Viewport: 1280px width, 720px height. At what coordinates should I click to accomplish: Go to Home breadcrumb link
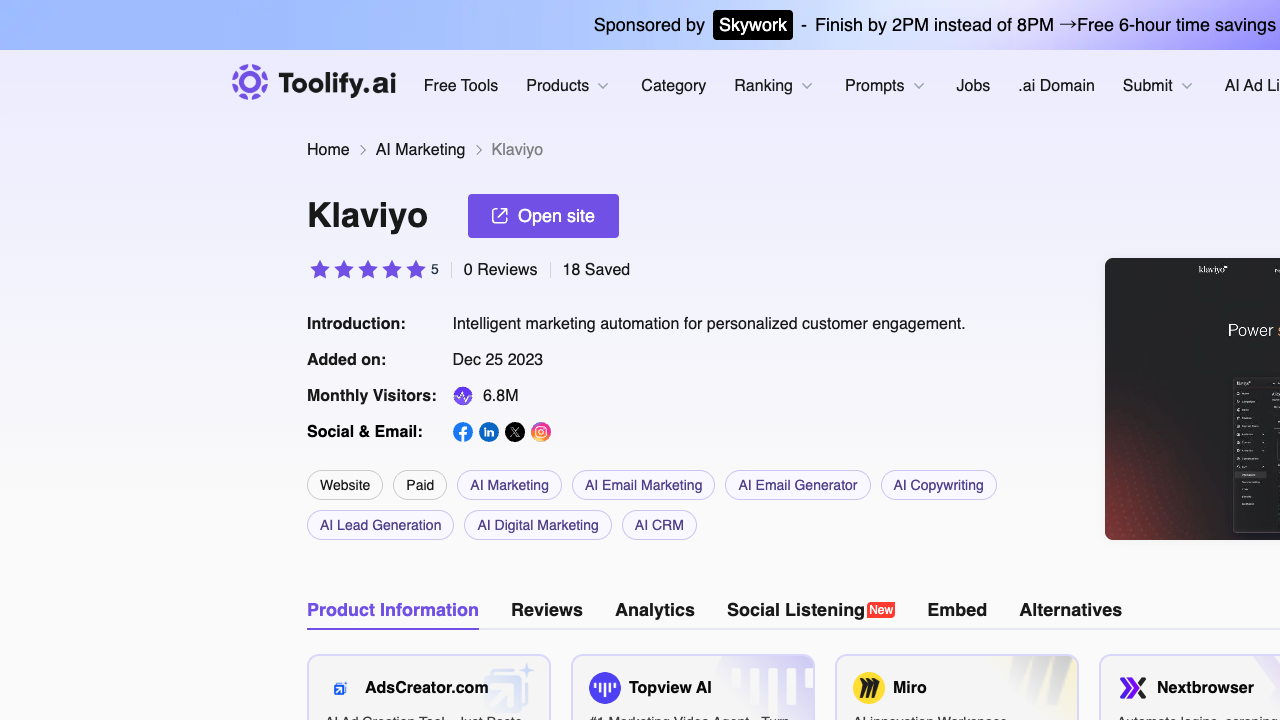[x=328, y=150]
